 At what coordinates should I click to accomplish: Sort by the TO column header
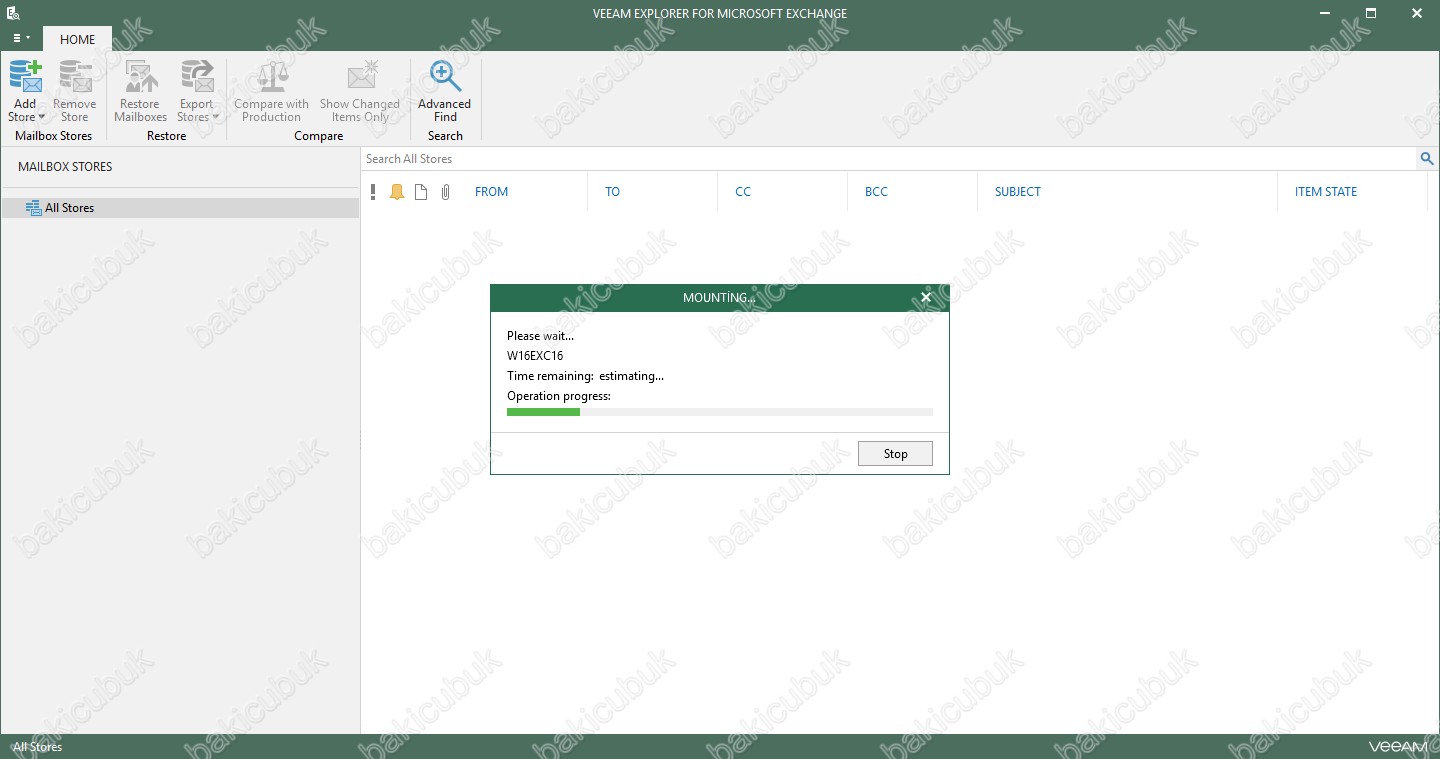pyautogui.click(x=612, y=192)
